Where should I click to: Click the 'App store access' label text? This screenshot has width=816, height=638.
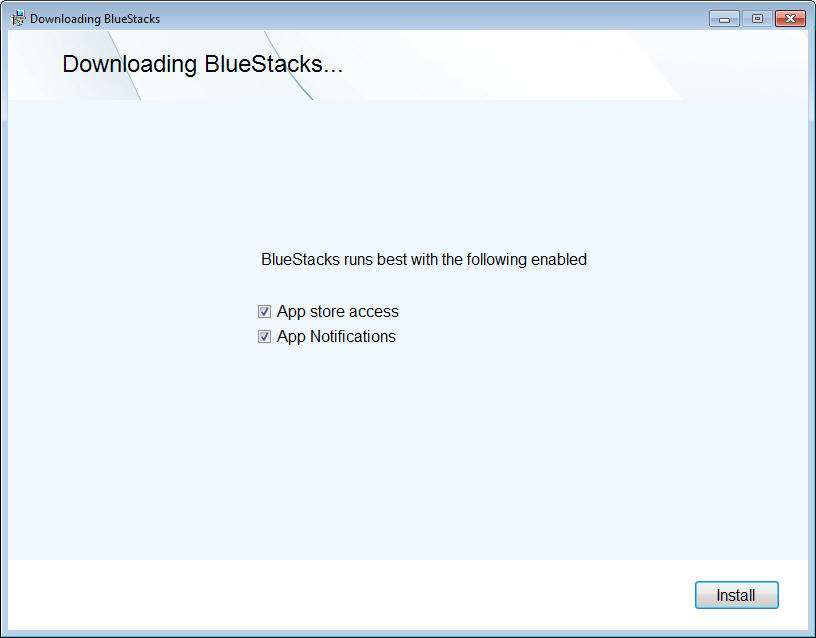tap(338, 311)
